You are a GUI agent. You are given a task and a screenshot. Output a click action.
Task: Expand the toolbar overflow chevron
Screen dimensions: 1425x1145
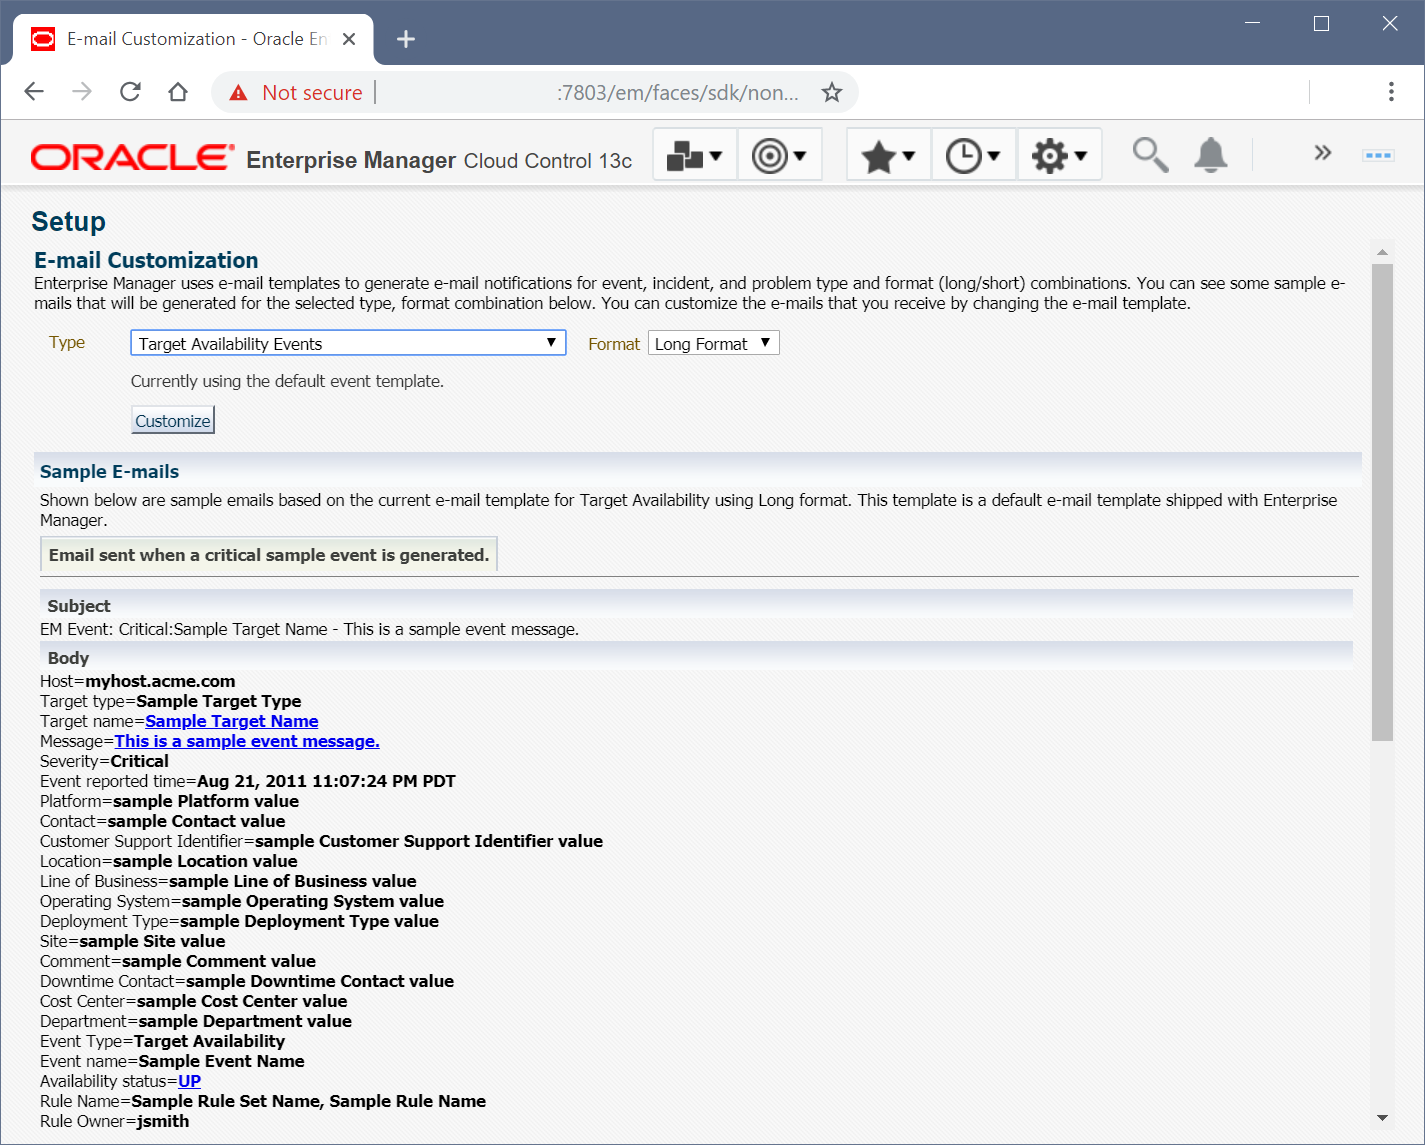point(1322,153)
